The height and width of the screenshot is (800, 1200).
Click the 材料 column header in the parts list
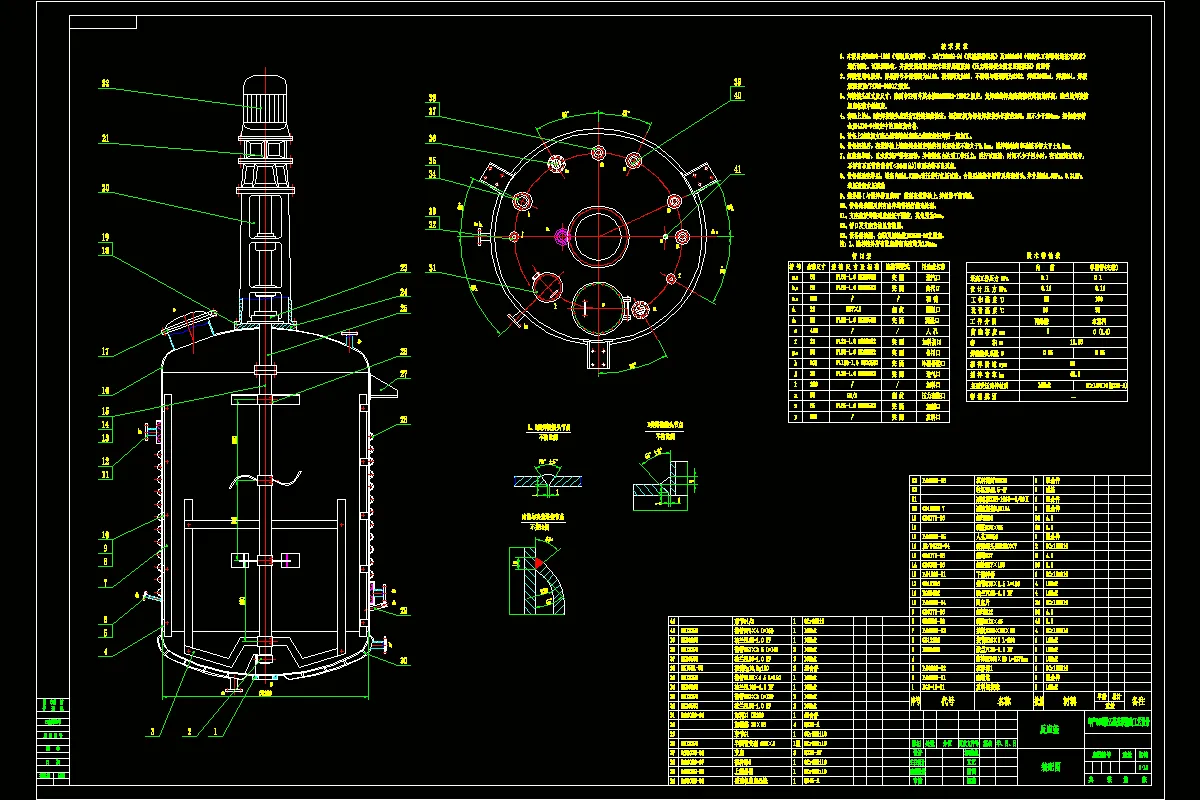coord(1069,702)
